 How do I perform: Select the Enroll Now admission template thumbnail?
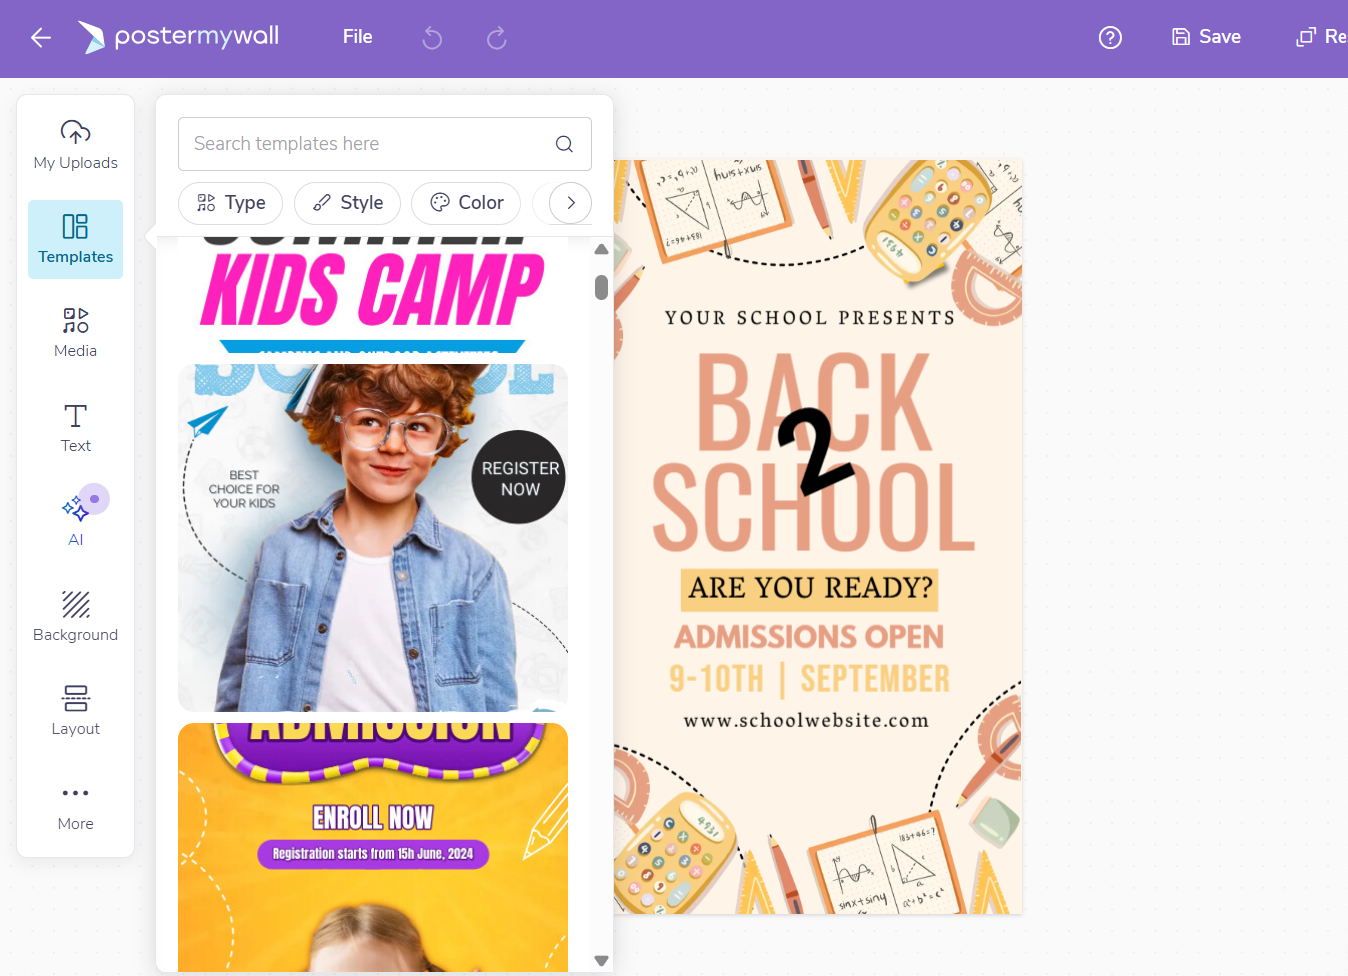click(x=373, y=846)
